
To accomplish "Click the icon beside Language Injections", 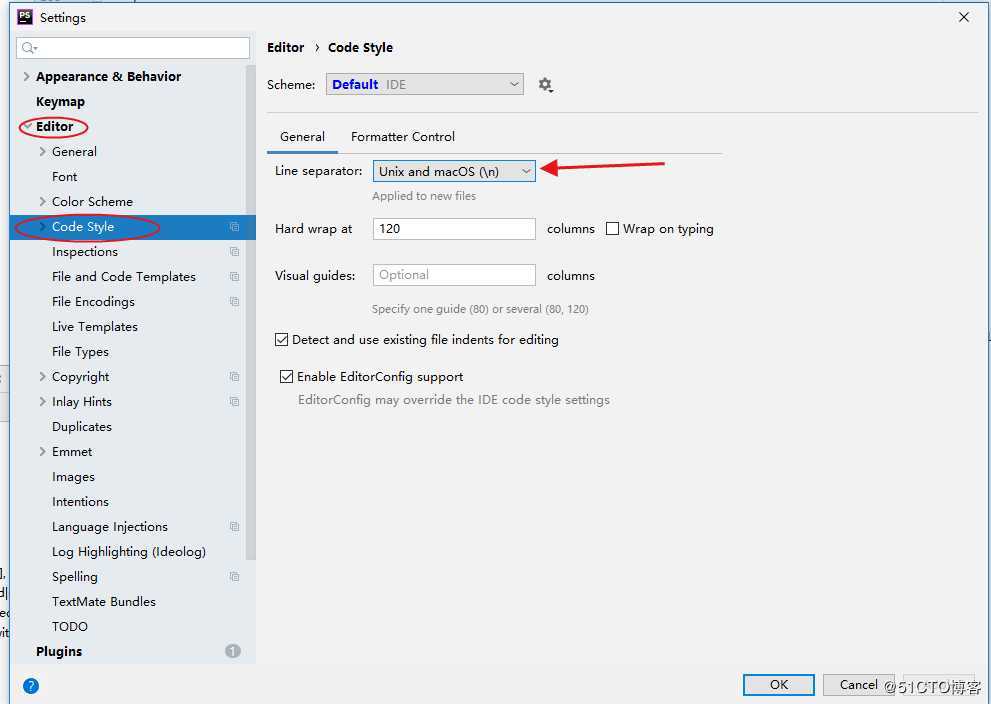I will 234,526.
